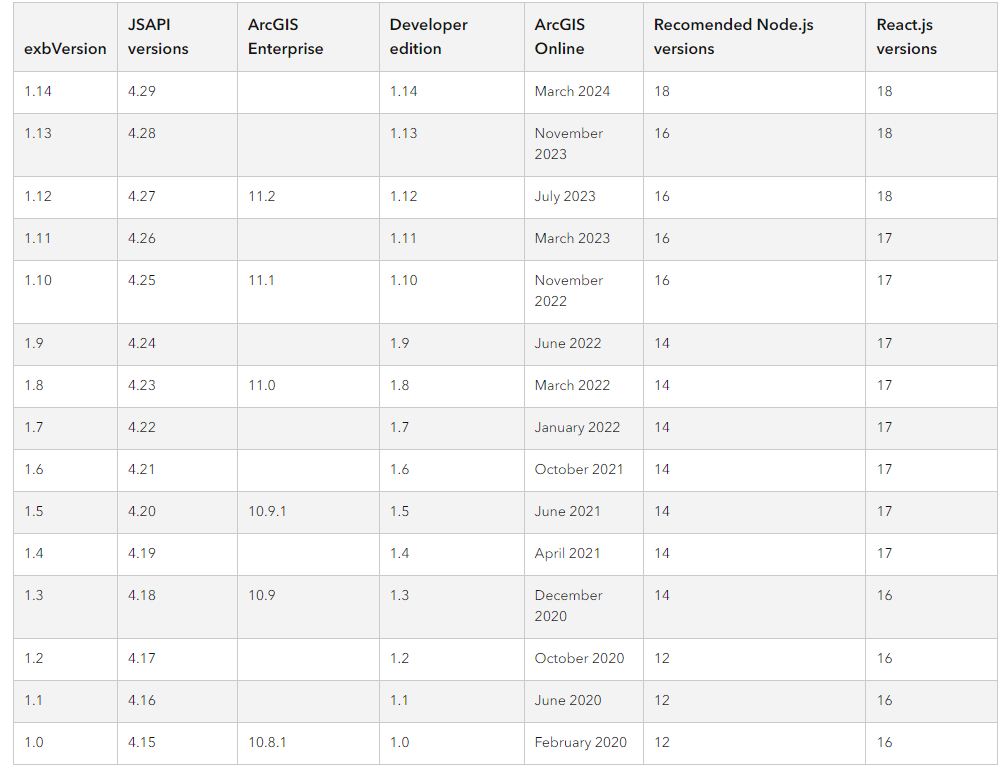Select the ArcGIS Online column header
The height and width of the screenshot is (769, 1006).
560,36
